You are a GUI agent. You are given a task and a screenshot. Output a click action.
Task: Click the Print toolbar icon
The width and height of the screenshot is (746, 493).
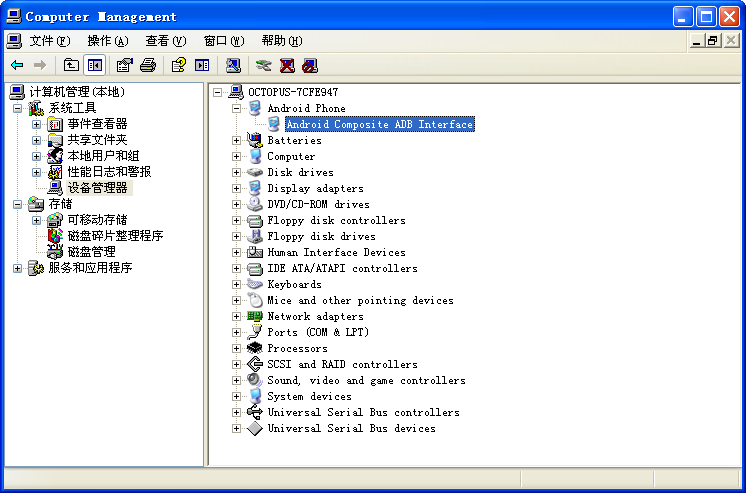148,65
